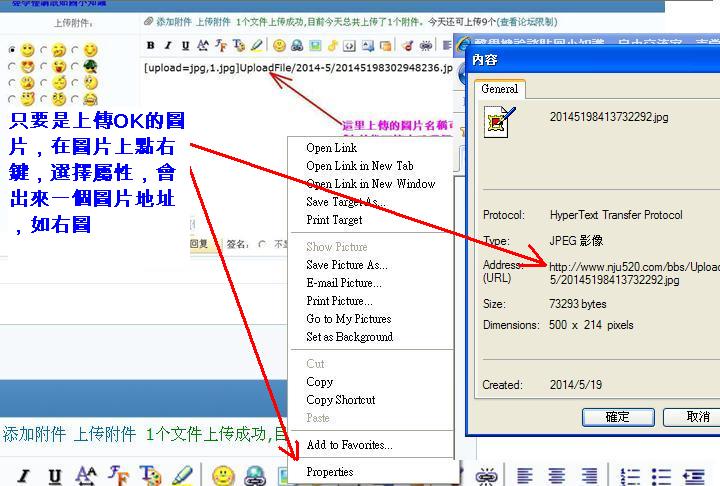This screenshot has width=720, height=486.
Task: Click the bulleted list icon in bottom toolbar
Action: 661,475
